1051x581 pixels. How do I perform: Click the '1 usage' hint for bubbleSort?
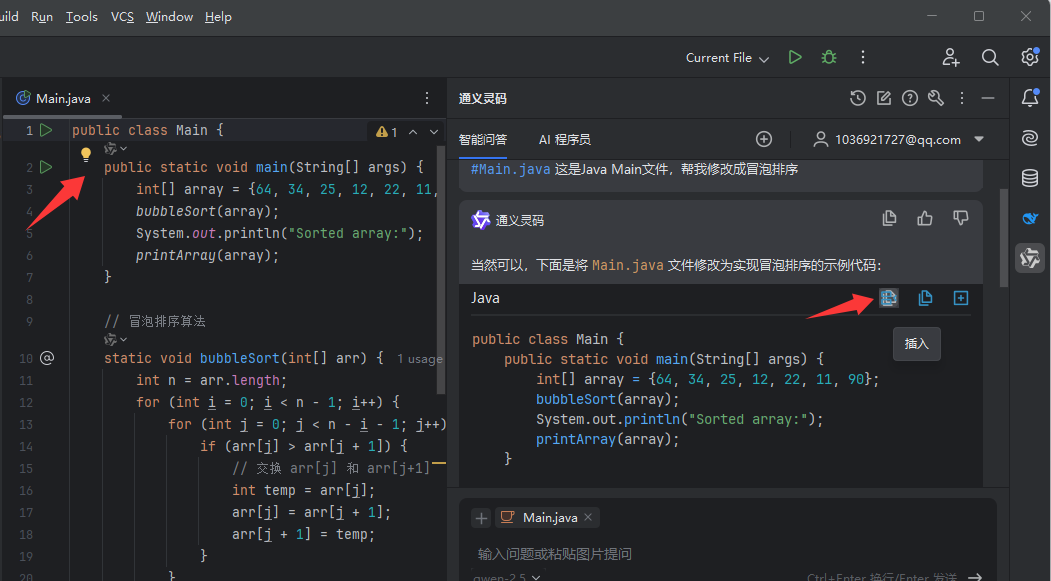tap(420, 359)
